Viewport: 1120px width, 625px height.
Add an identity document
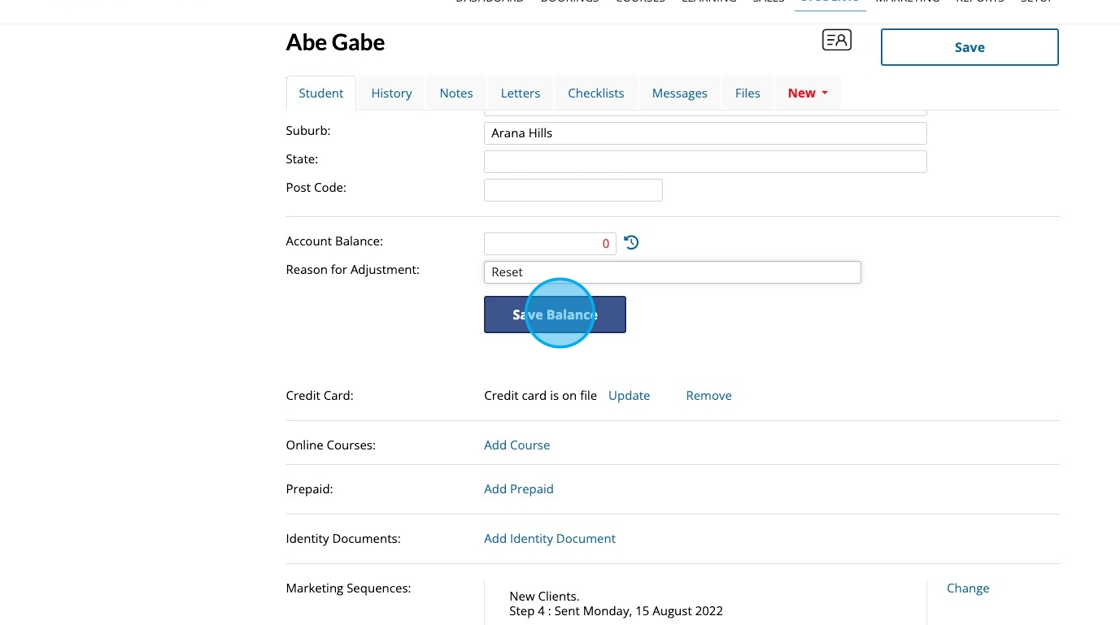[x=549, y=538]
